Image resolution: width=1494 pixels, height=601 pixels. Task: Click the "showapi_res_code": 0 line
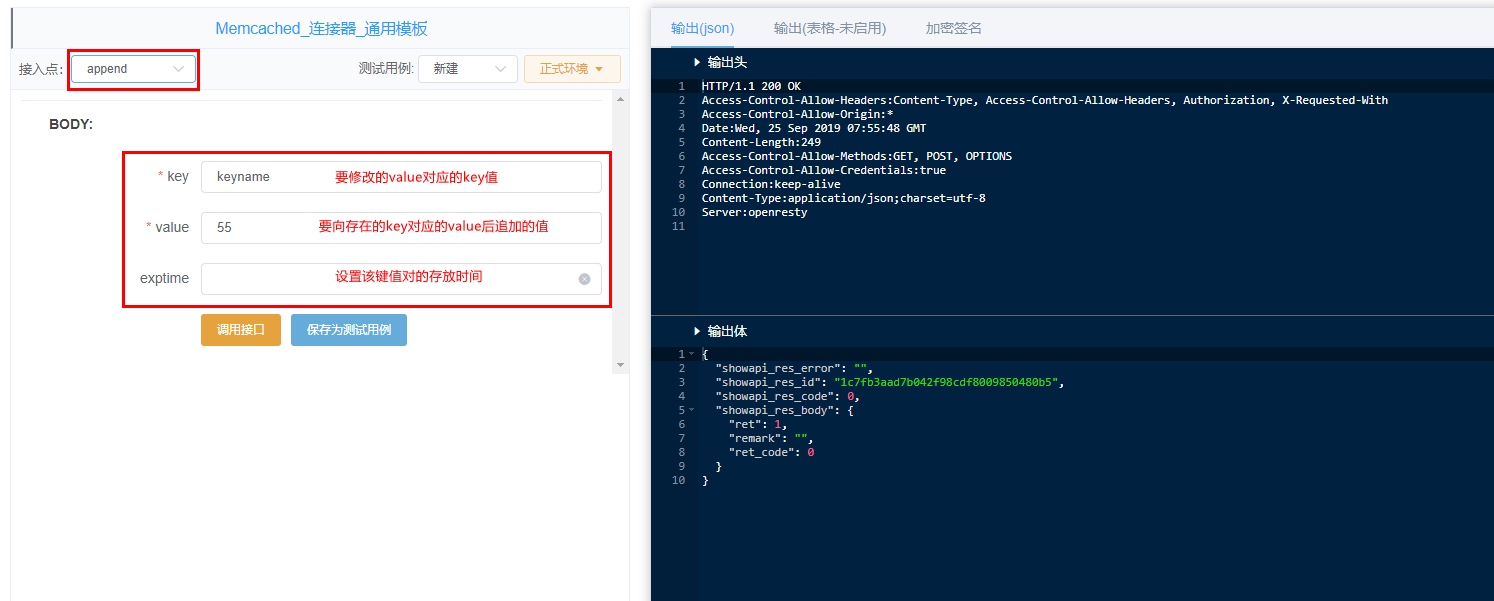click(x=788, y=396)
